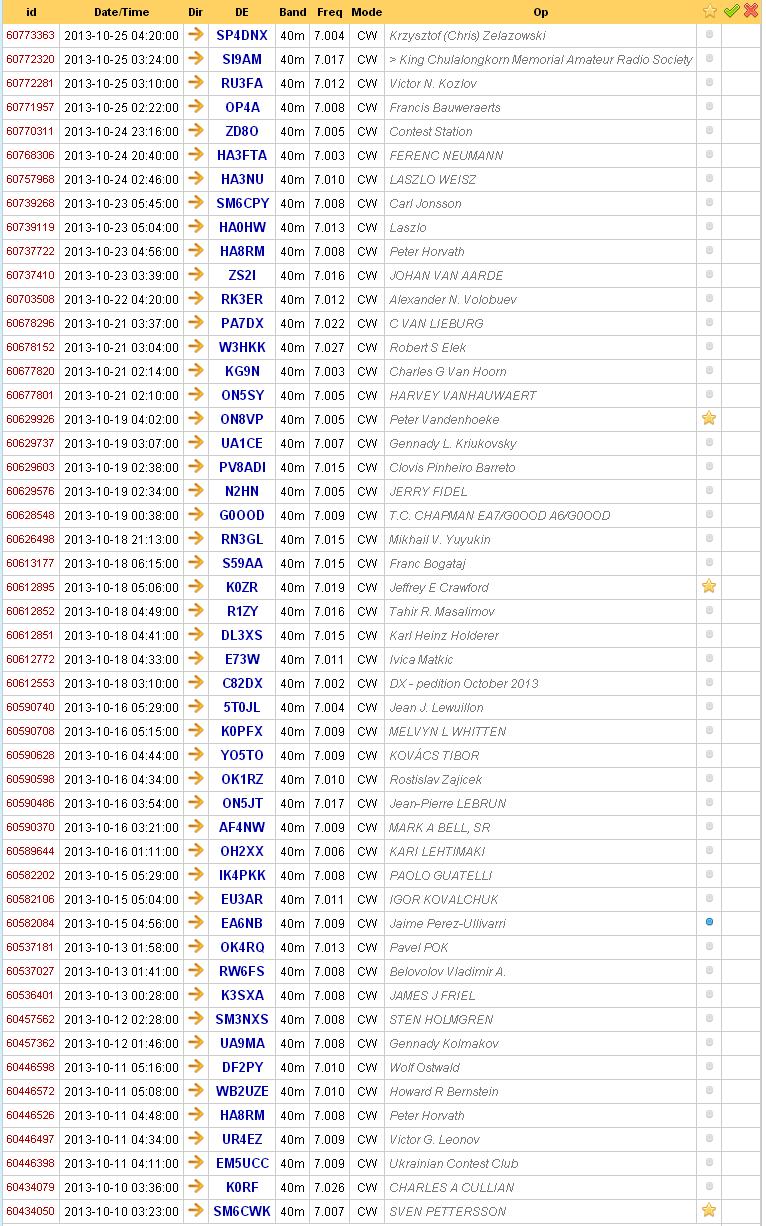Toggle the gray status dot for E73W
Screen dimensions: 766x1226
pos(709,658)
